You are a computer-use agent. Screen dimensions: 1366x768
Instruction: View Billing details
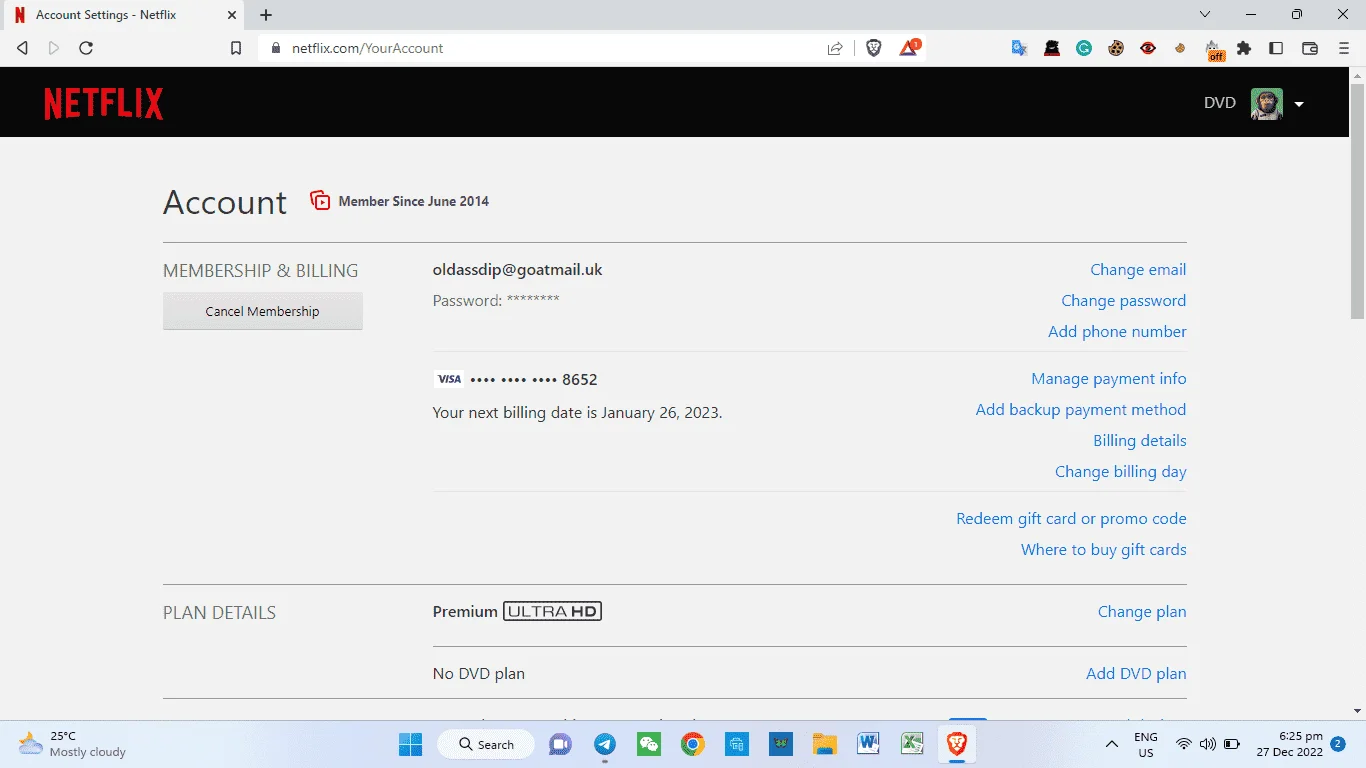click(x=1140, y=441)
